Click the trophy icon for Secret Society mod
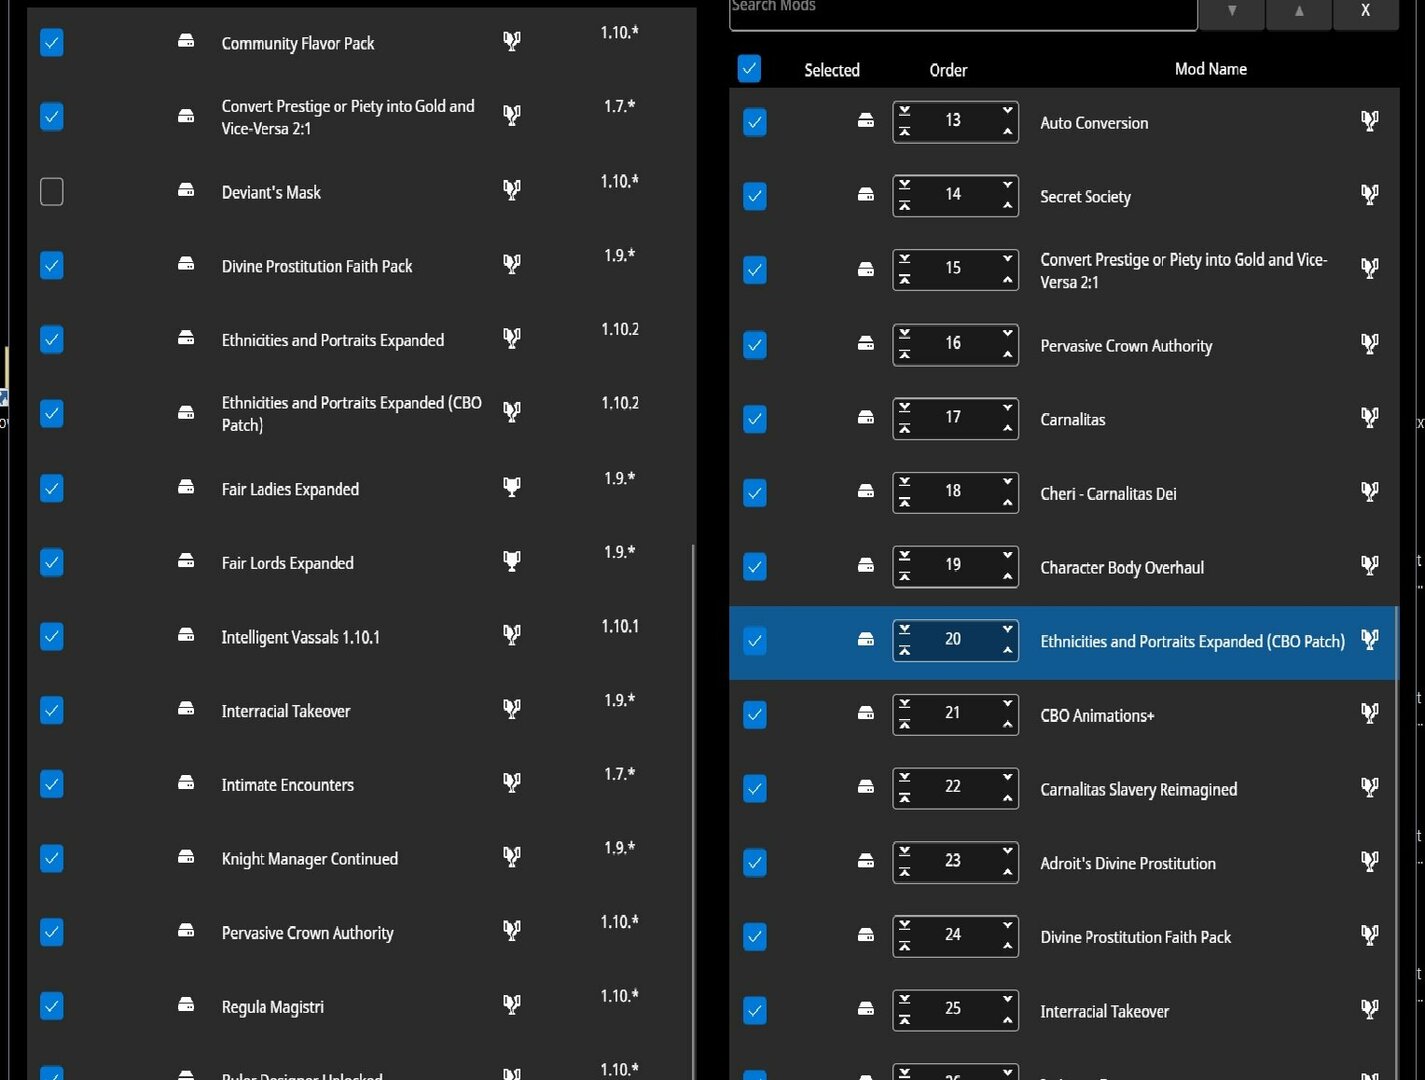The width and height of the screenshot is (1425, 1080). (1370, 194)
